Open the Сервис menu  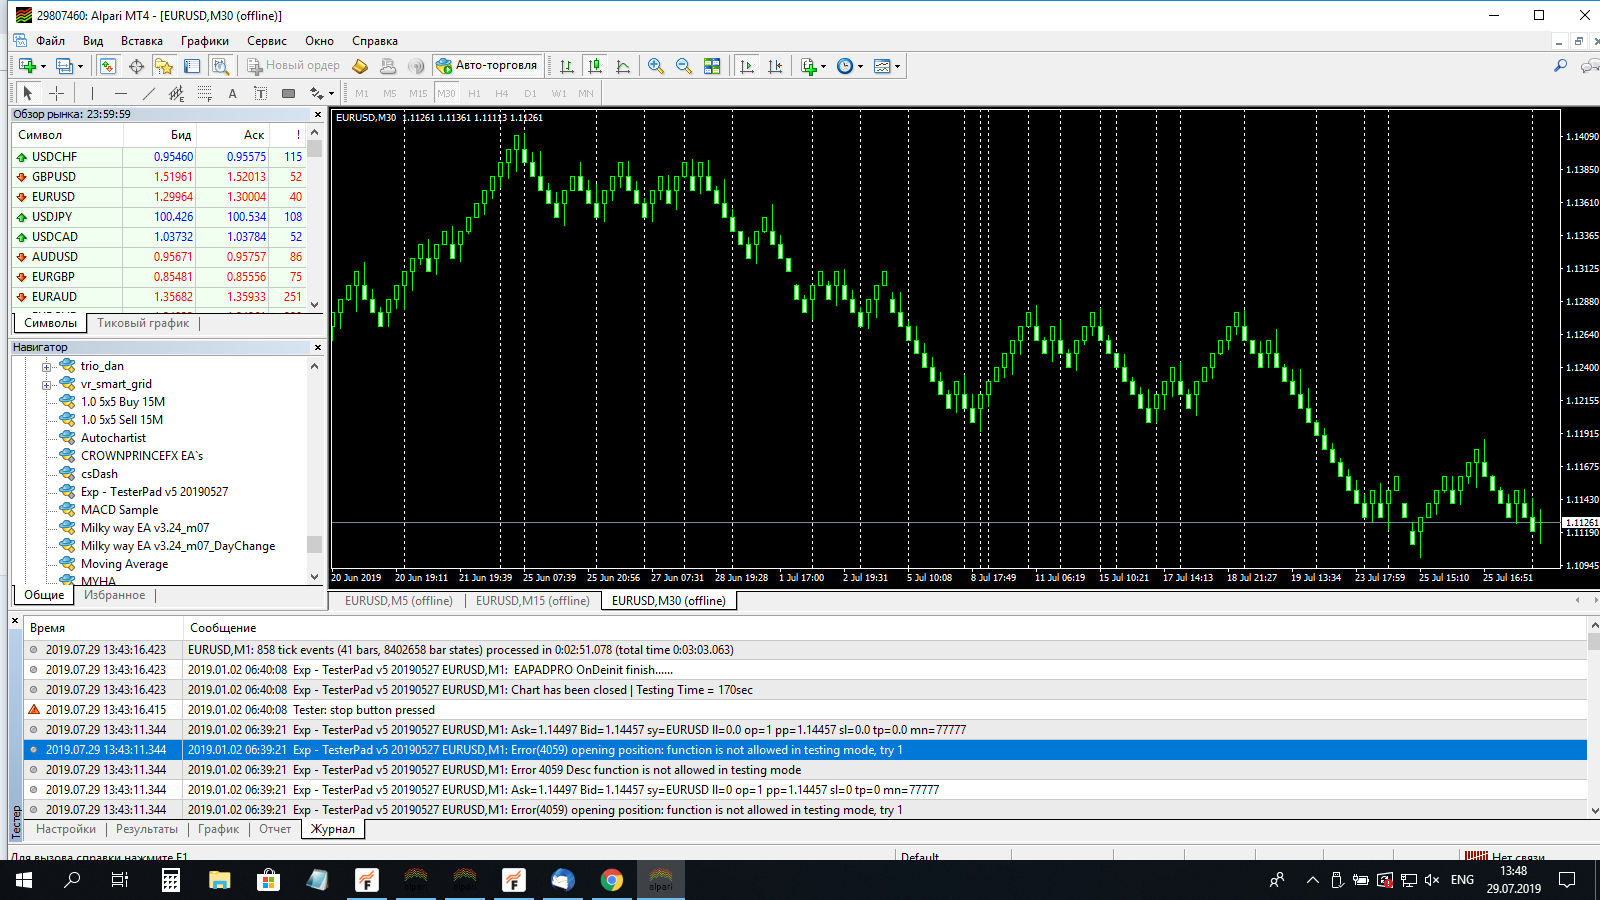pyautogui.click(x=266, y=41)
